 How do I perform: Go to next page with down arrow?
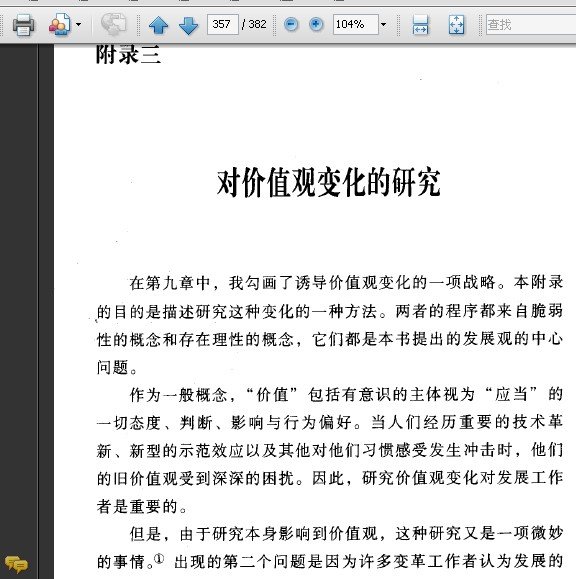click(x=188, y=25)
